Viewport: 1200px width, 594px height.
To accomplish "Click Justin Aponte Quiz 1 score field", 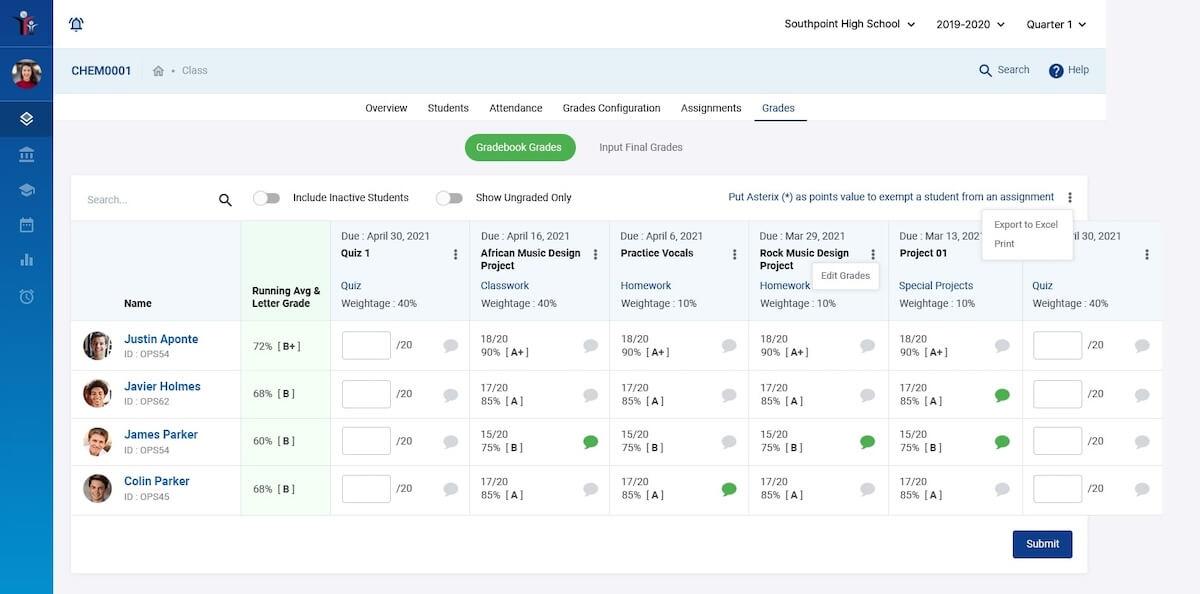I will pos(366,345).
